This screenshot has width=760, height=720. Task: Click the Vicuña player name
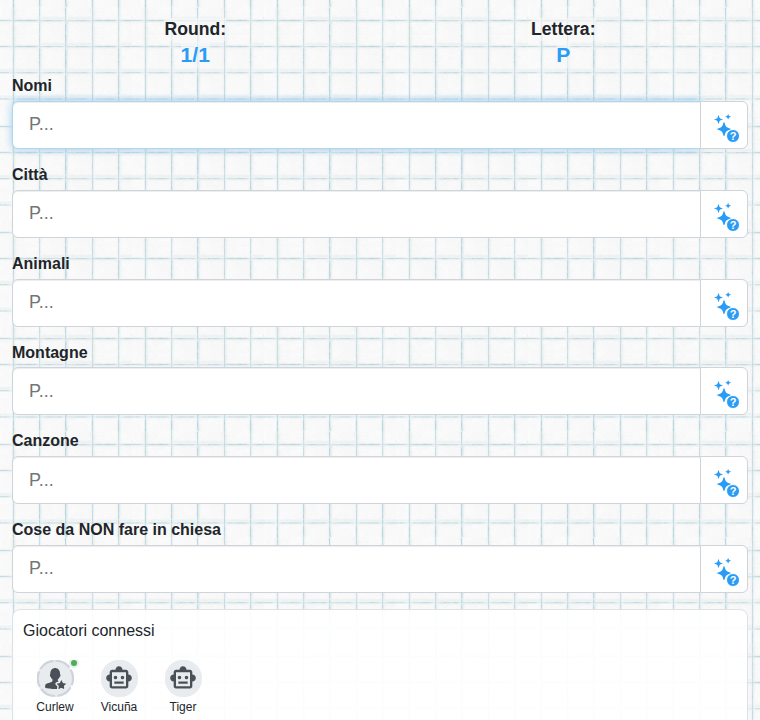coord(119,707)
